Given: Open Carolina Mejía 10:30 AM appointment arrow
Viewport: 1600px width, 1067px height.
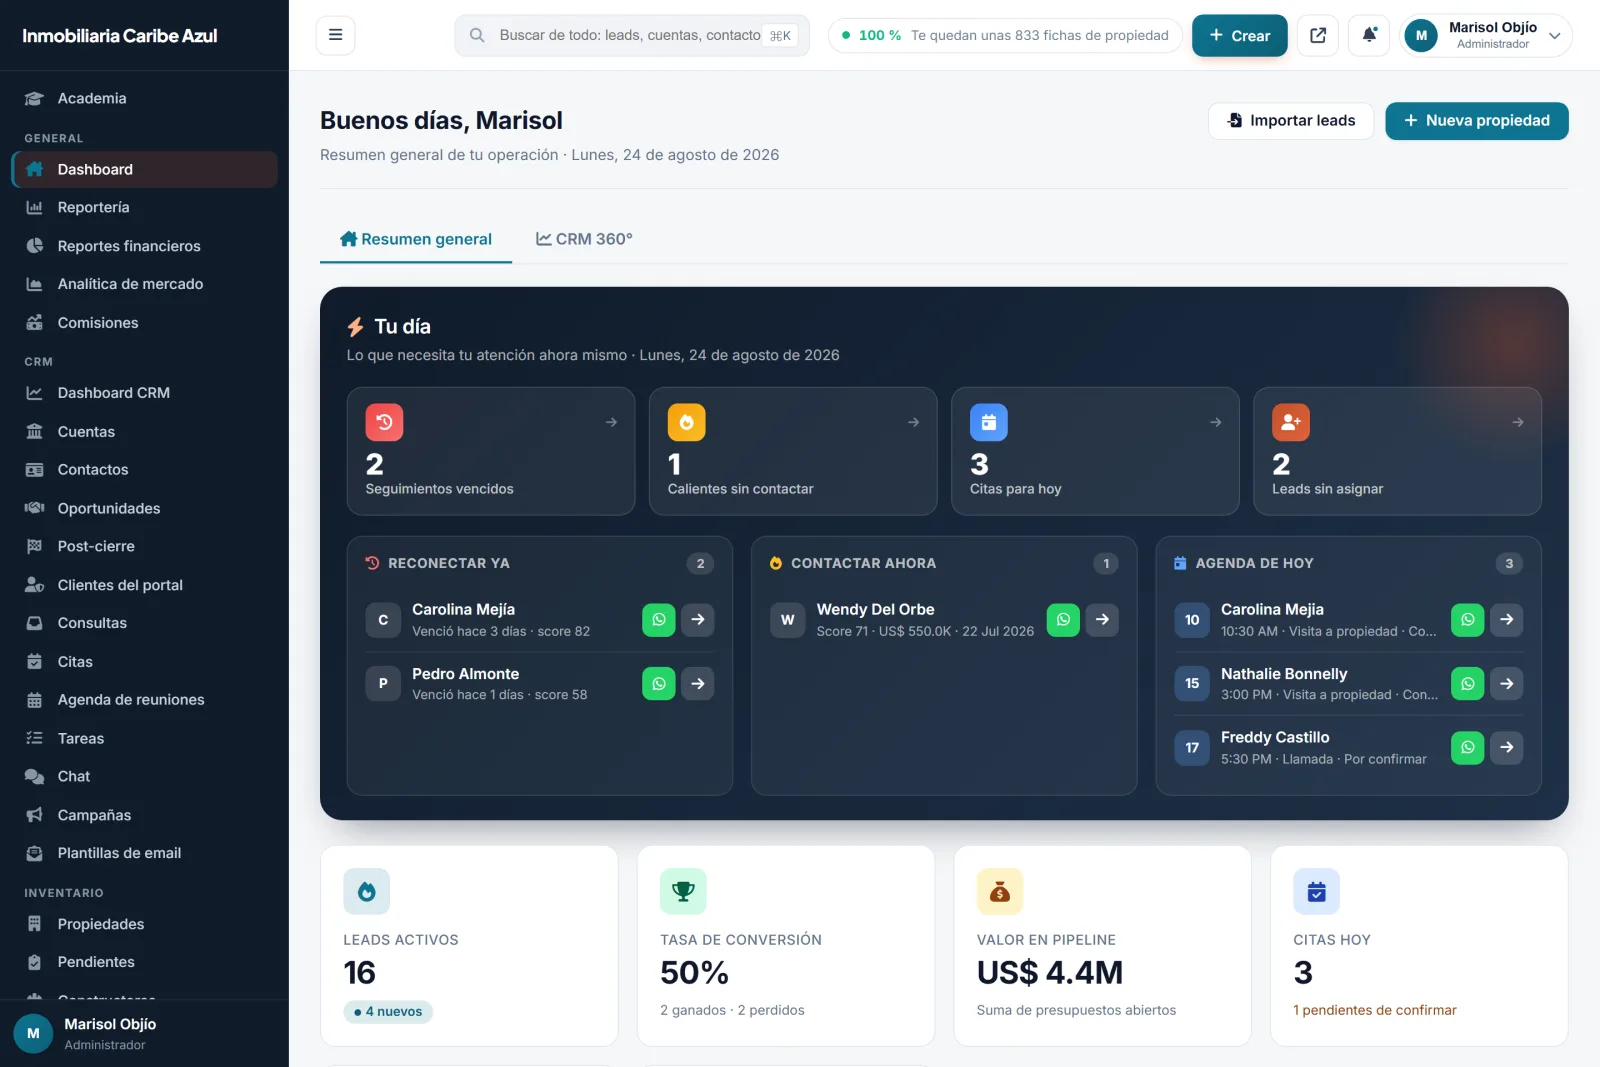Looking at the screenshot, I should [x=1507, y=620].
